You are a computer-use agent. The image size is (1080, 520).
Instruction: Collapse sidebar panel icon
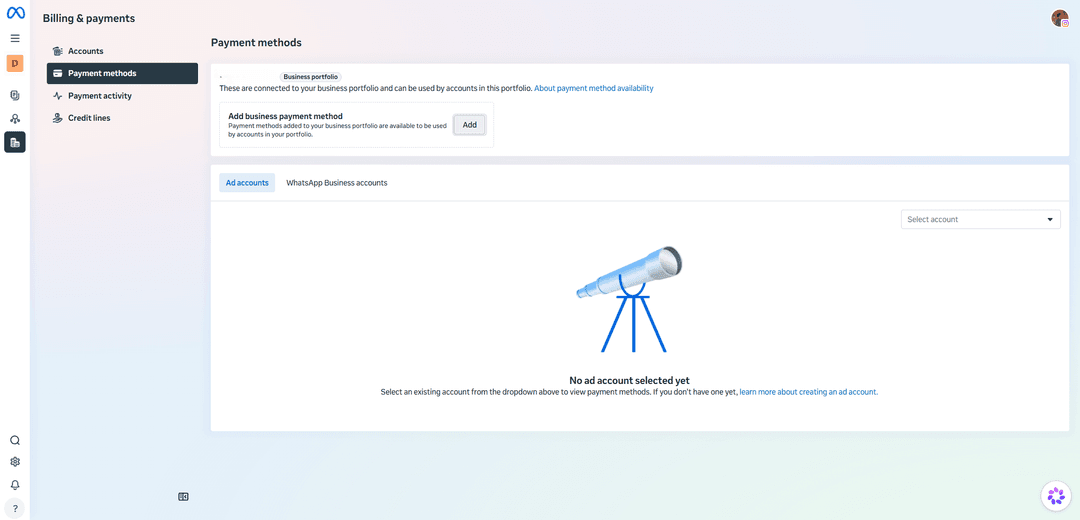click(183, 497)
